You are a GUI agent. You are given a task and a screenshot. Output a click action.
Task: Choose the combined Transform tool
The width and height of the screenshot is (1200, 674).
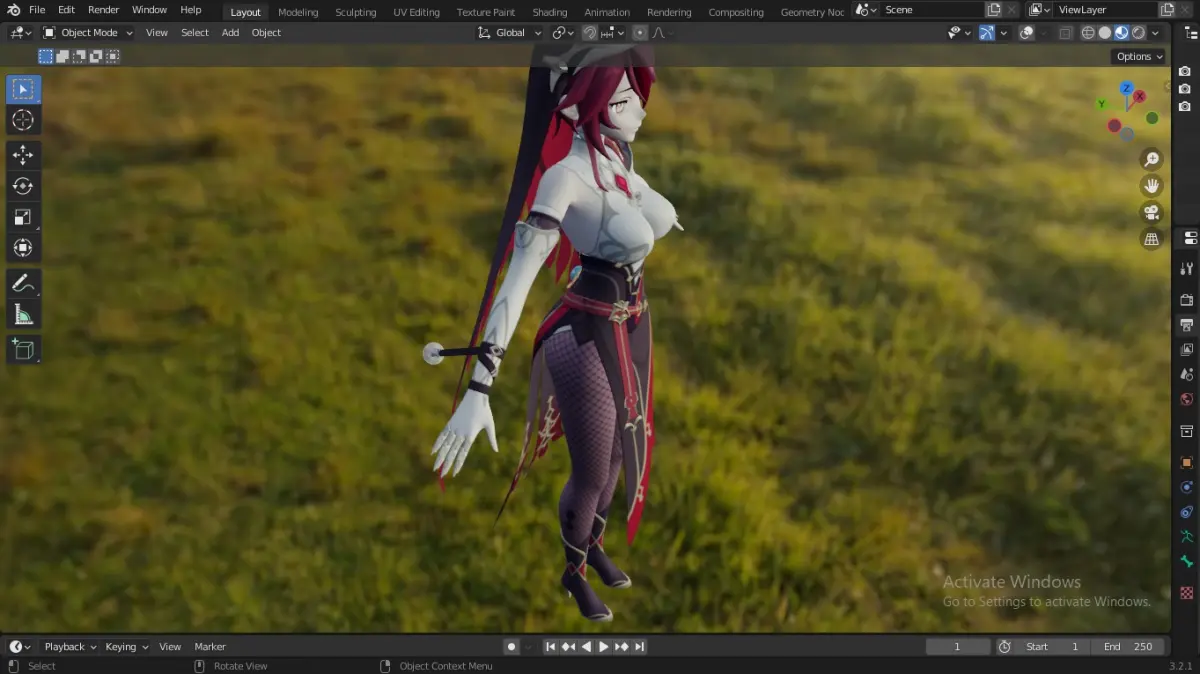click(x=23, y=248)
